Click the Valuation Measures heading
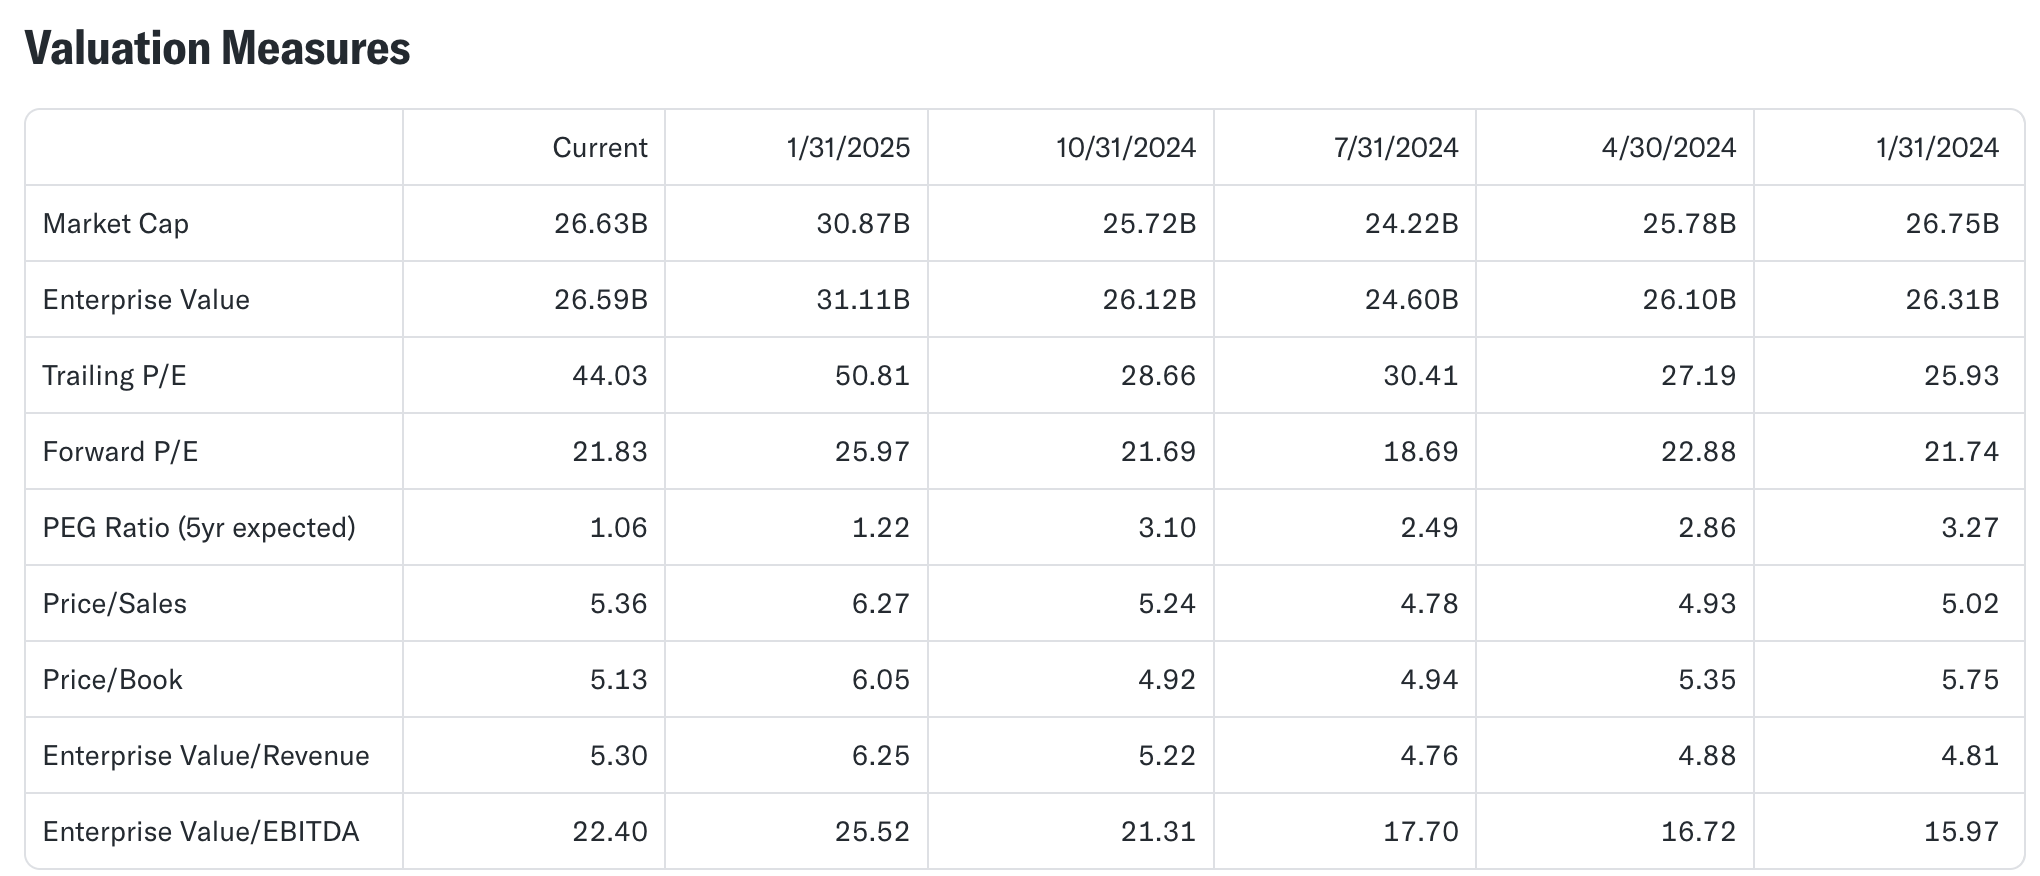This screenshot has height=876, width=2040. pos(217,48)
